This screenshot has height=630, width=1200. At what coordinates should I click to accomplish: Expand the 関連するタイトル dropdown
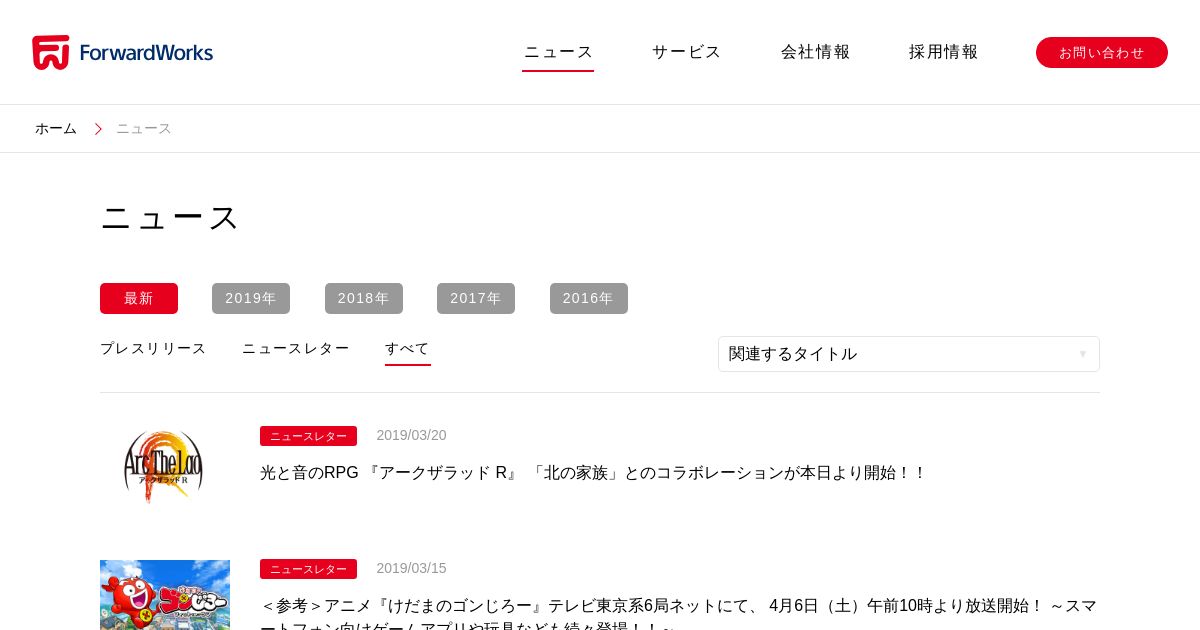coord(909,354)
